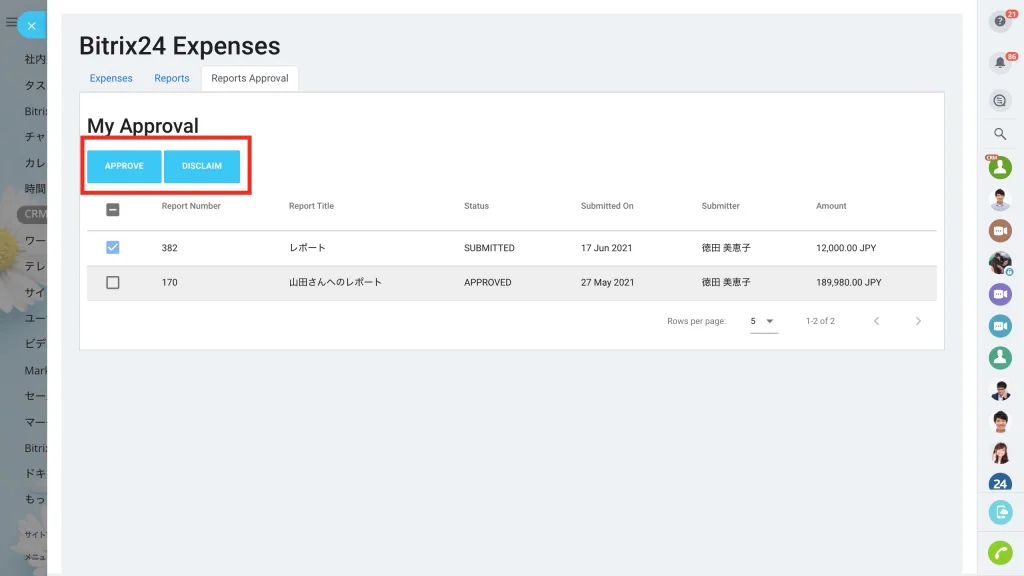The height and width of the screenshot is (576, 1024).
Task: Click the amount 12,000.00 JPY
Action: pos(846,248)
